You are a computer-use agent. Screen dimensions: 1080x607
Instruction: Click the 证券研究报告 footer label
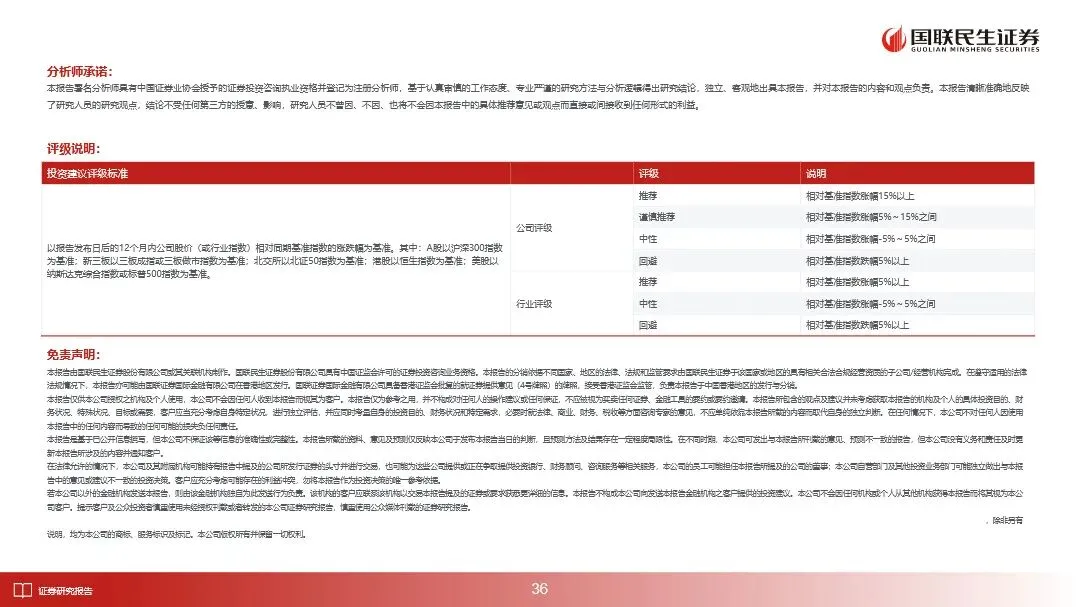click(65, 591)
